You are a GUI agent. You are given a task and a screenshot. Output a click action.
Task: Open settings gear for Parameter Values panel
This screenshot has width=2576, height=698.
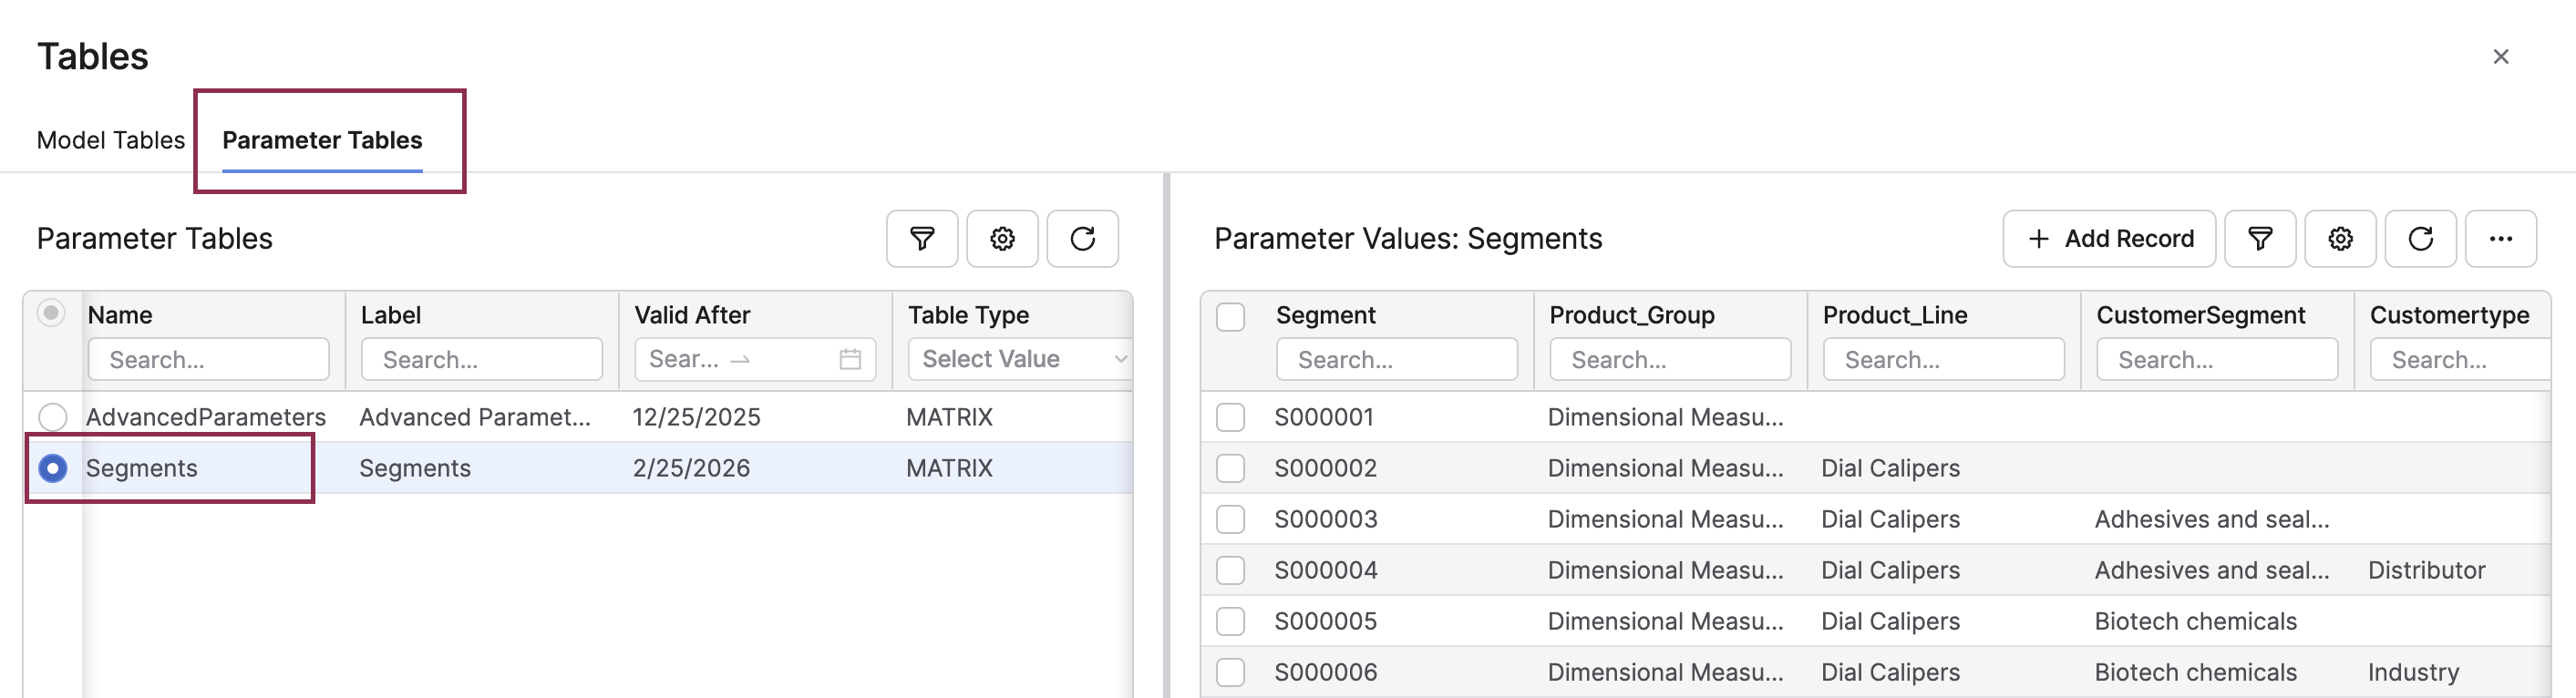click(x=2340, y=239)
